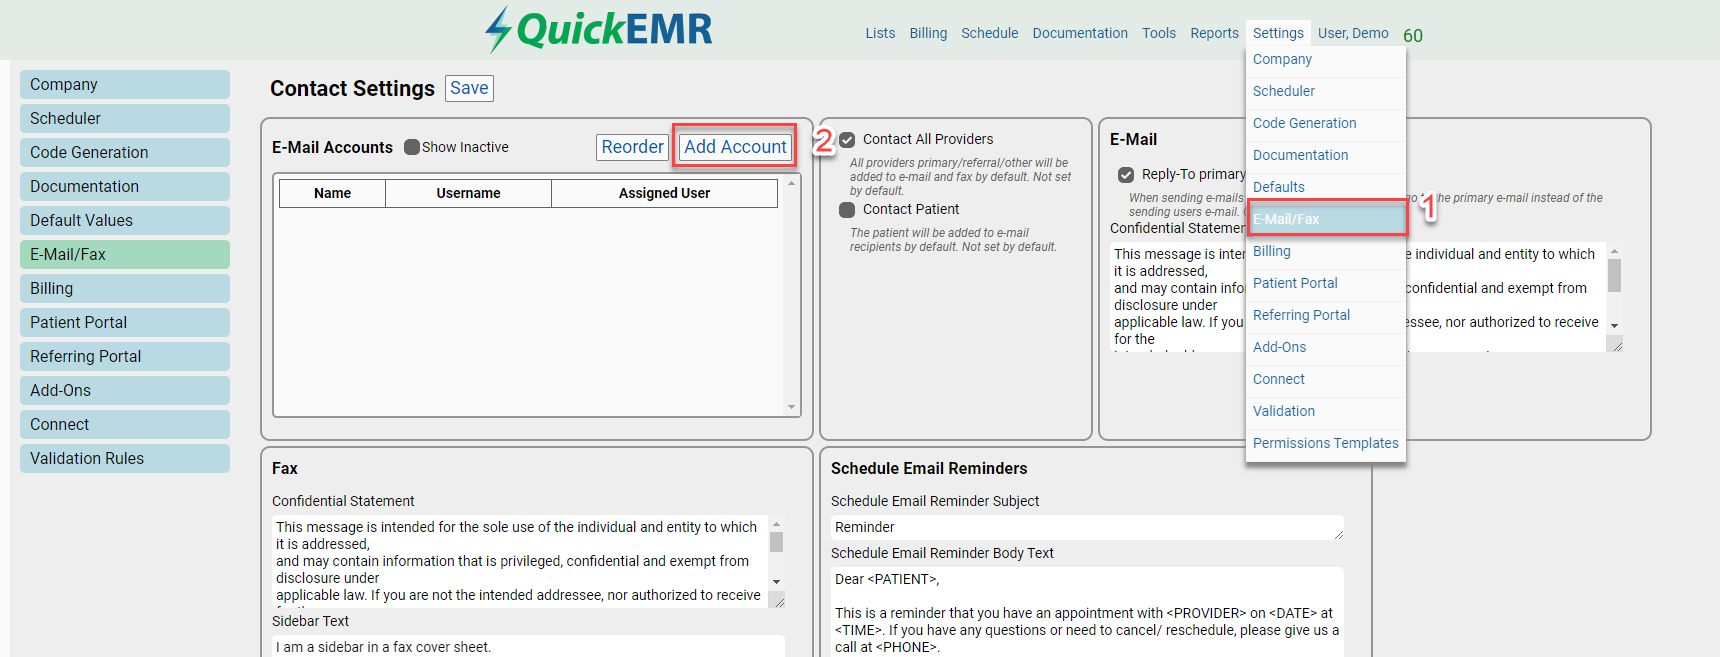Select Referring Portal in Settings dropdown

coord(1326,316)
